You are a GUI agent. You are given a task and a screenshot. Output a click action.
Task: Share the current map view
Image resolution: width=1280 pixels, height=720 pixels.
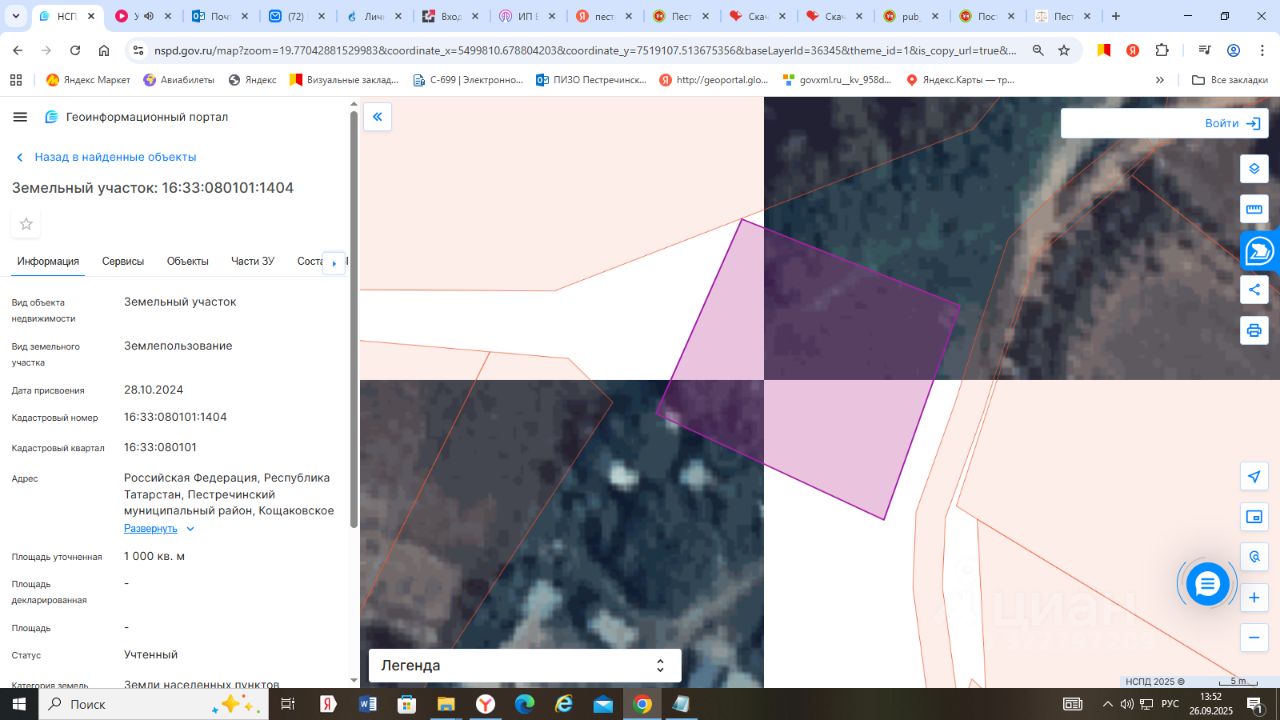point(1254,290)
